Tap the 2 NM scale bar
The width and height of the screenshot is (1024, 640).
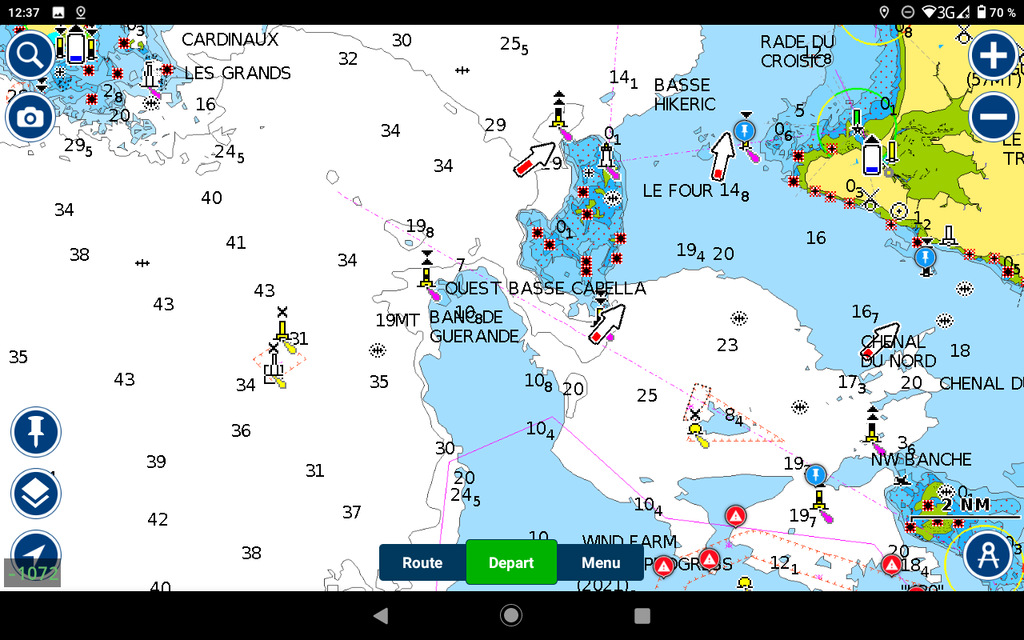pyautogui.click(x=965, y=509)
